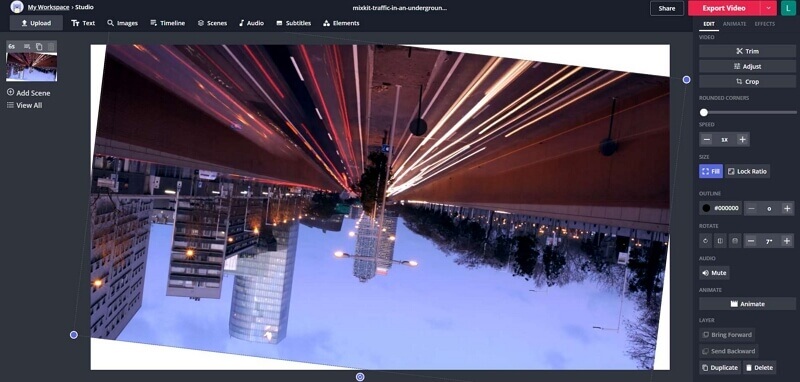
Task: Click the black outline color swatch
Action: (x=706, y=208)
